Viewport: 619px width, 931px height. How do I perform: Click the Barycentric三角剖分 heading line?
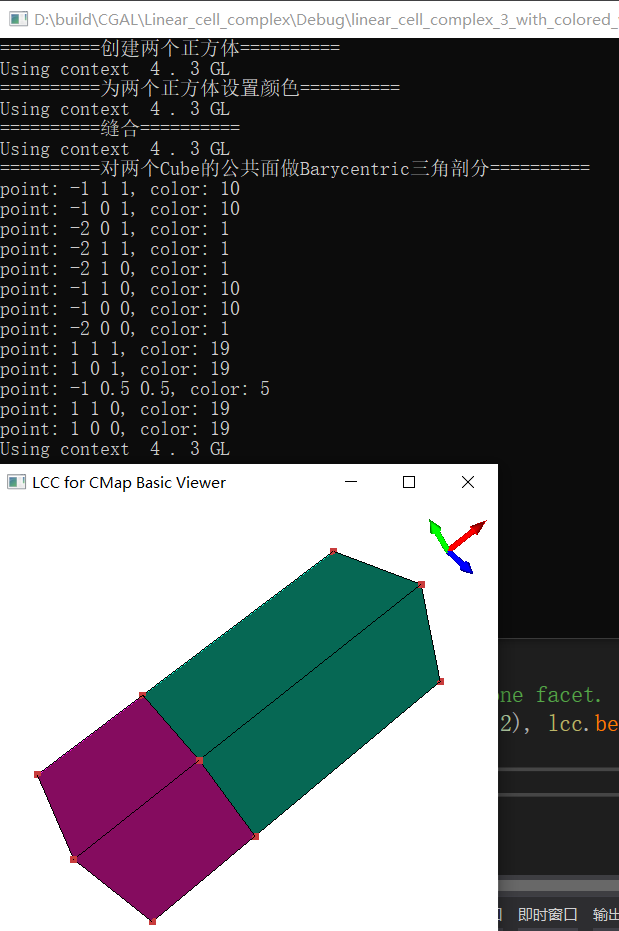pyautogui.click(x=295, y=168)
